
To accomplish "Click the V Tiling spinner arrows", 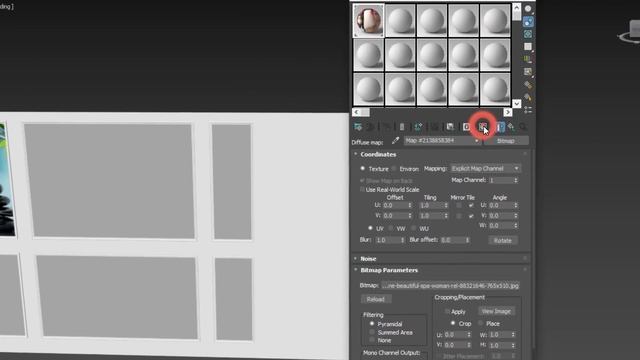I will click(x=446, y=216).
